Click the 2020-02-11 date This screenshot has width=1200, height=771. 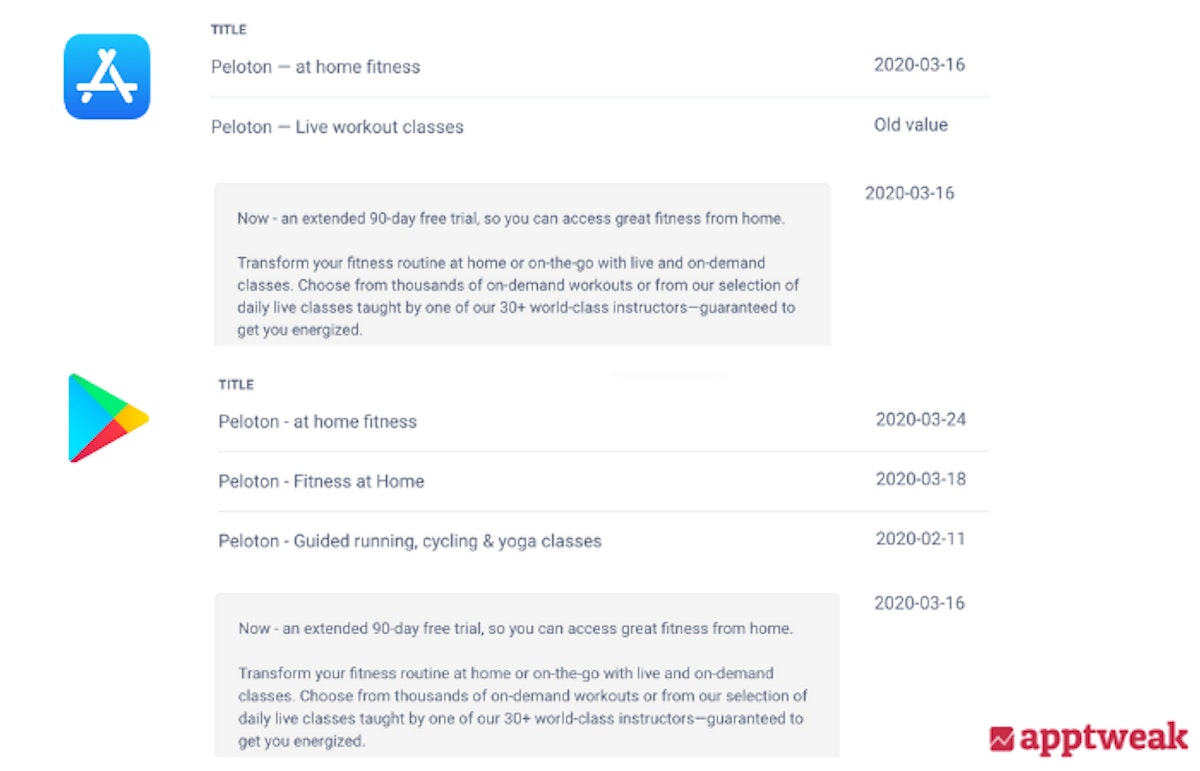pyautogui.click(x=920, y=539)
